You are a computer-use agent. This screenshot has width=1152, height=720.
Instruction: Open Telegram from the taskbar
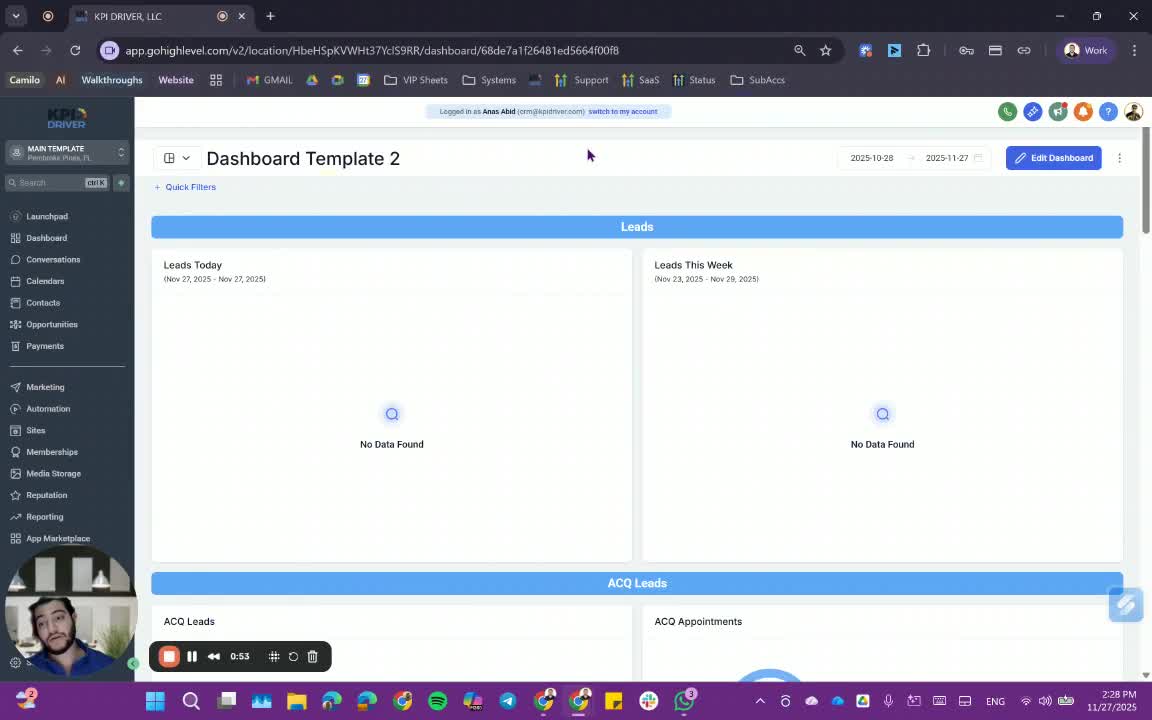tap(508, 701)
